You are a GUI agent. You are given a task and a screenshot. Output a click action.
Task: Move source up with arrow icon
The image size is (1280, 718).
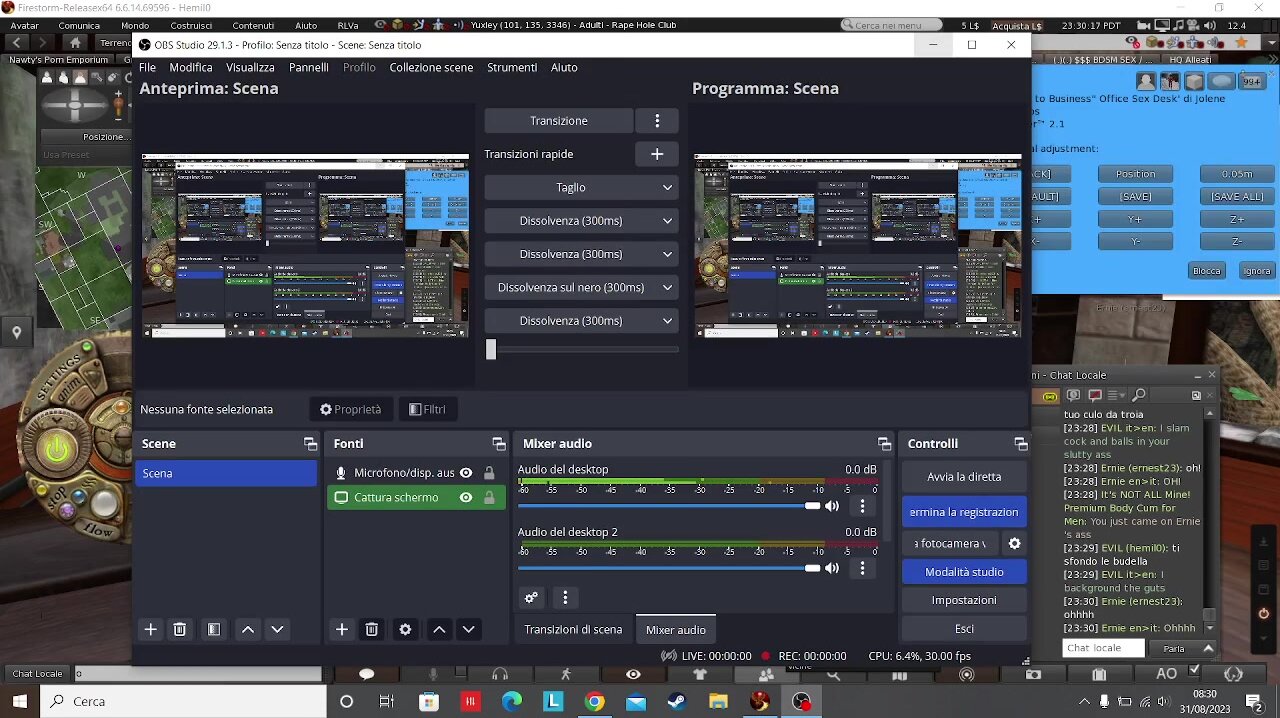pos(439,629)
